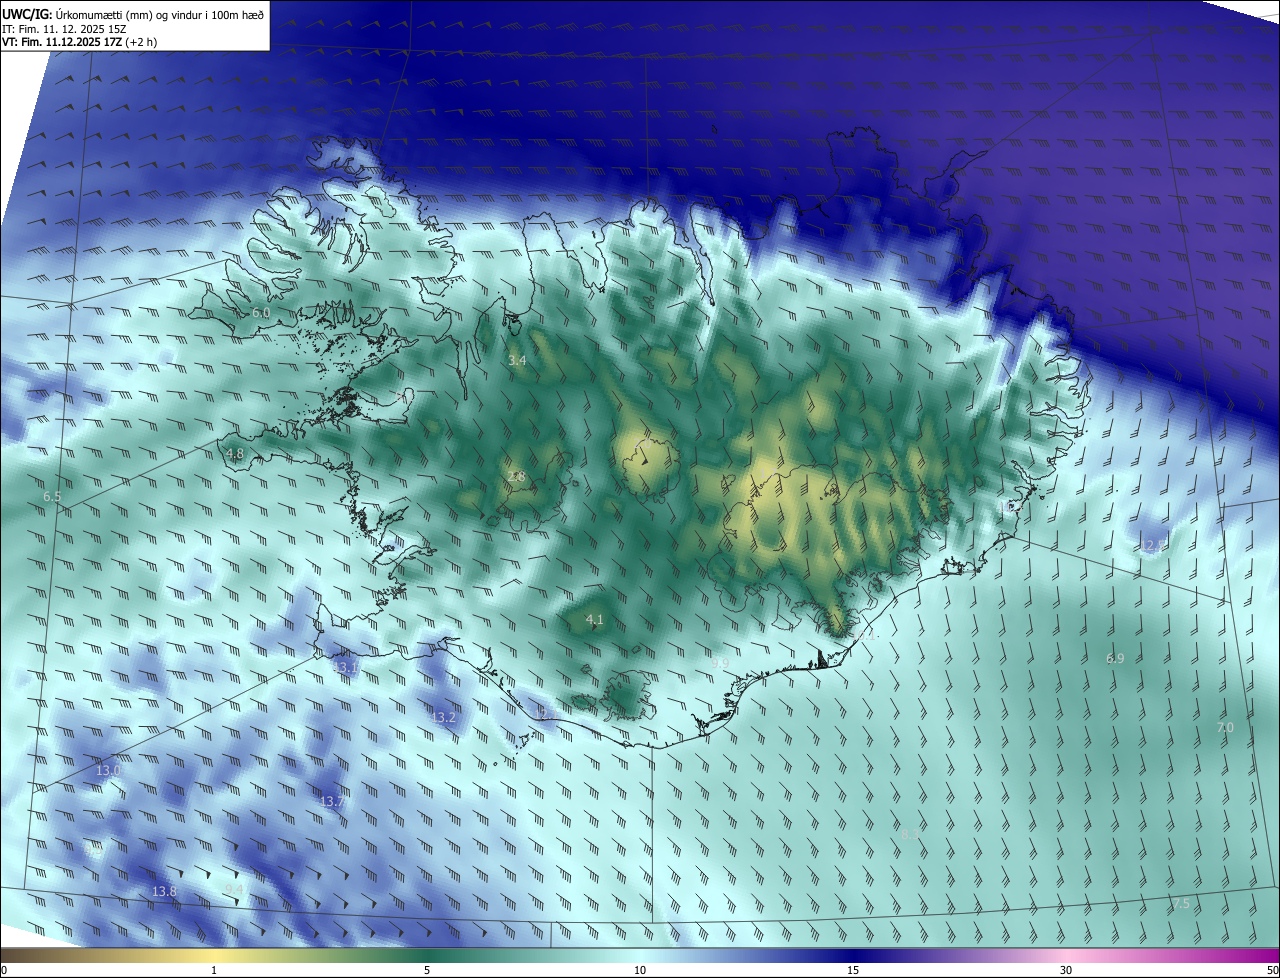Click the 8.3 value south of Iceland

[910, 833]
